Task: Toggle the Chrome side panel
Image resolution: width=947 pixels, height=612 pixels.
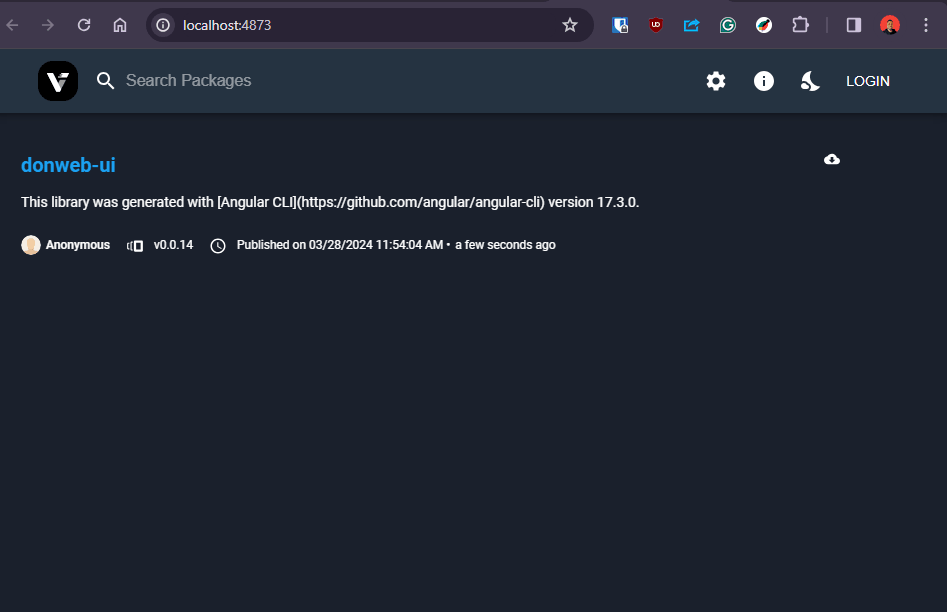Action: click(854, 25)
